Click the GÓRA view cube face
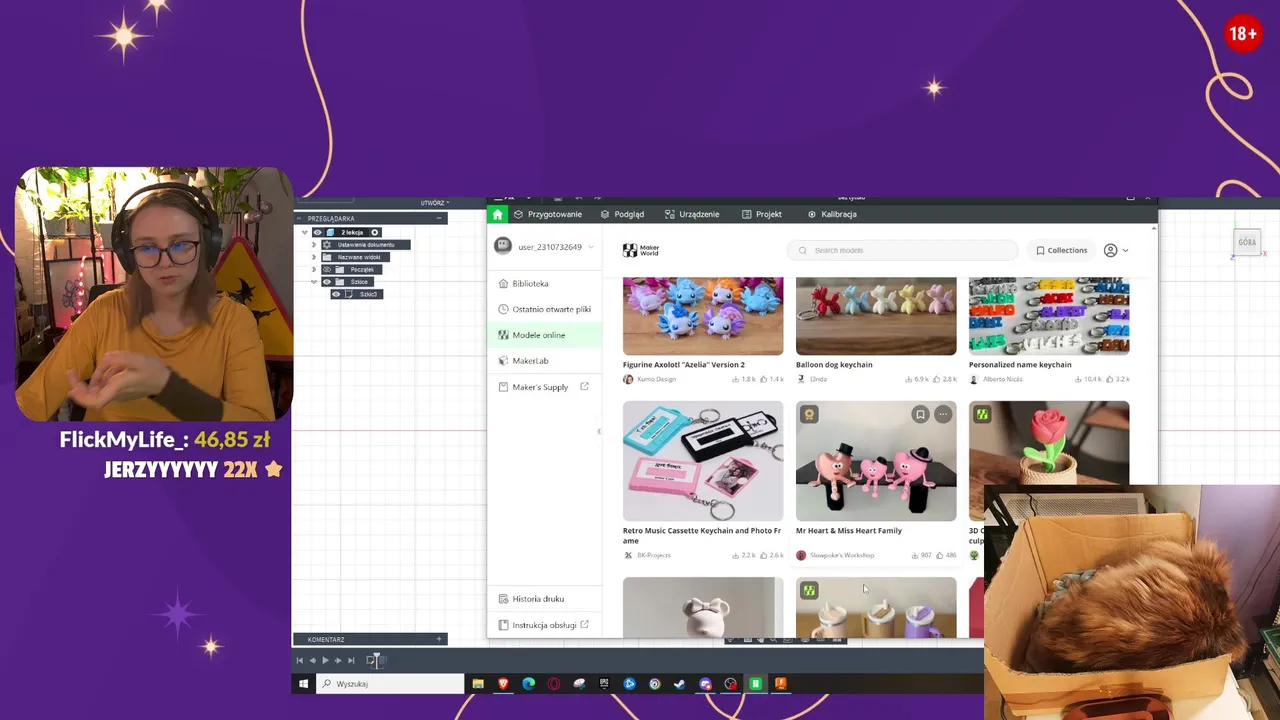The height and width of the screenshot is (720, 1280). (1247, 242)
